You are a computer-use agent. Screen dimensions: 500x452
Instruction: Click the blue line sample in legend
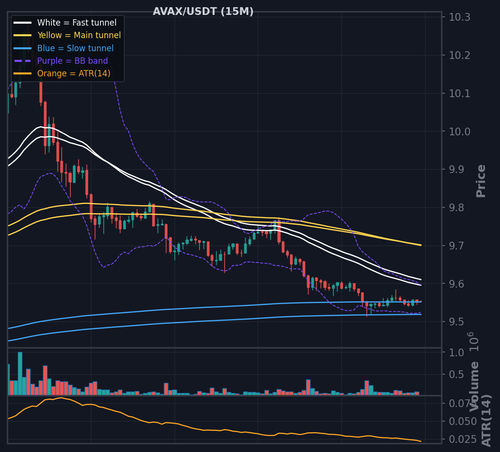pos(22,48)
